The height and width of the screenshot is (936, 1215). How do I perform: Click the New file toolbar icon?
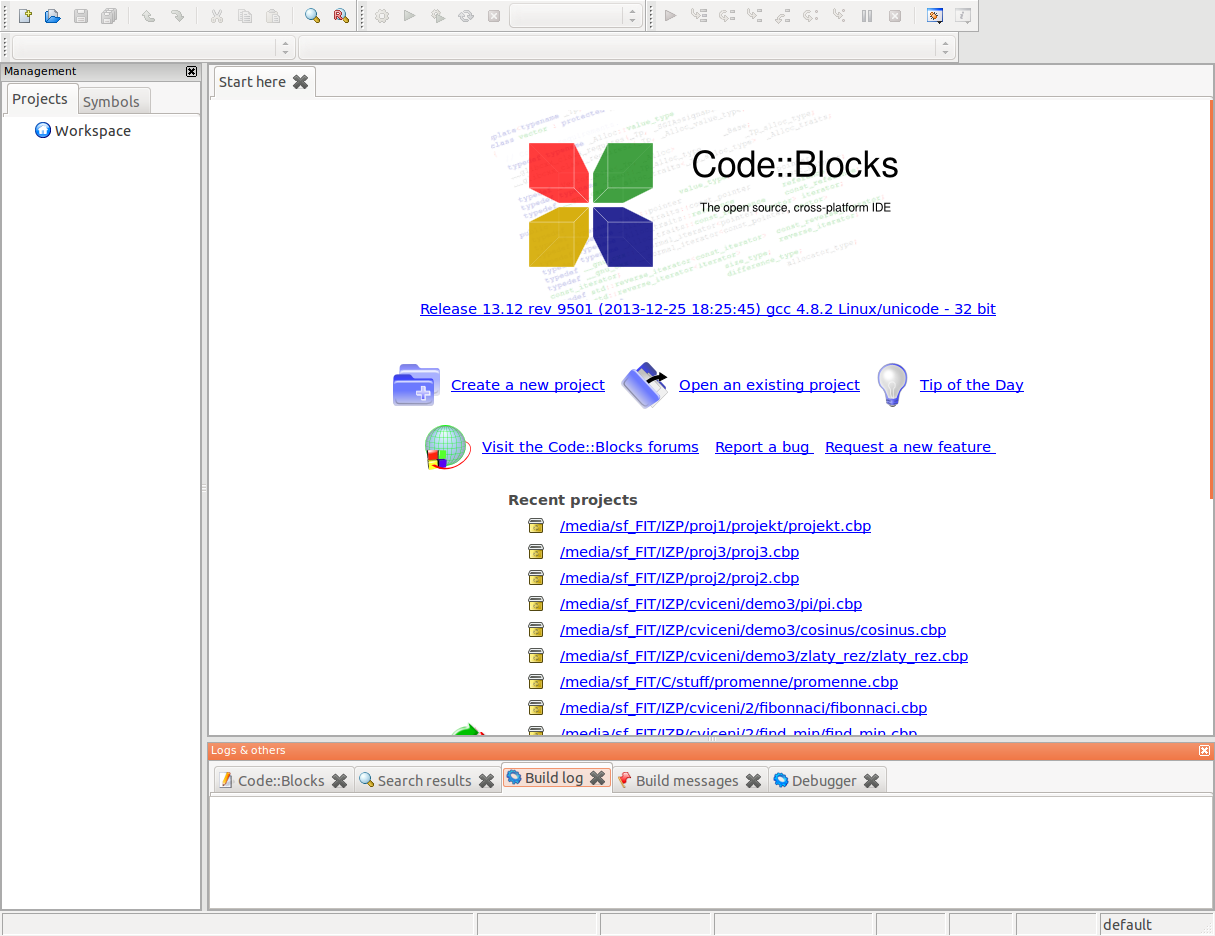coord(23,16)
